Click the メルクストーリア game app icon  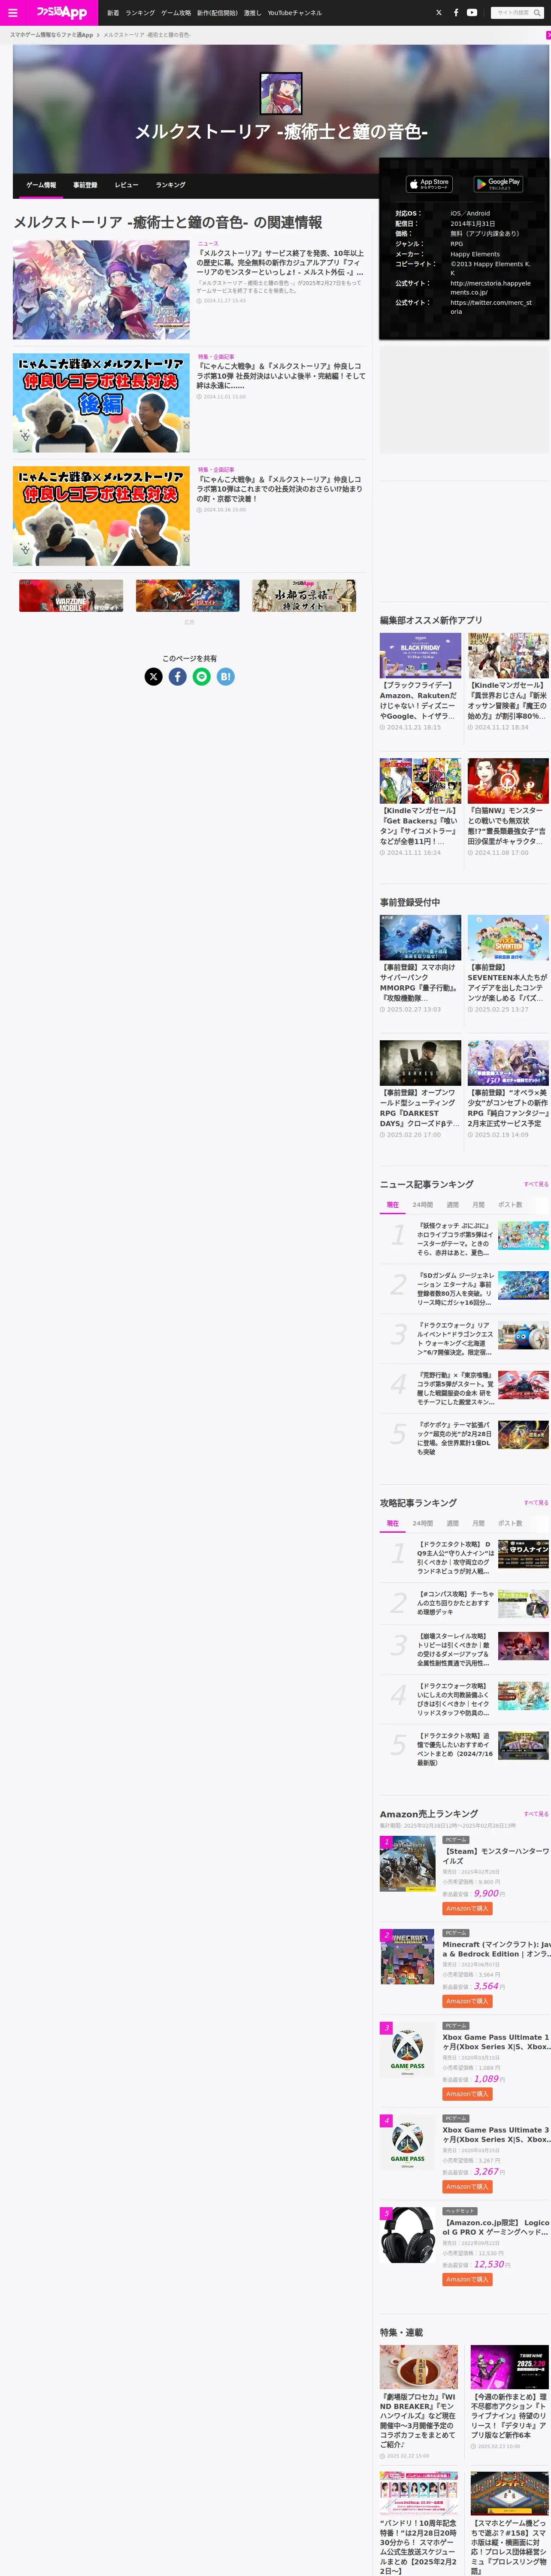tap(281, 93)
